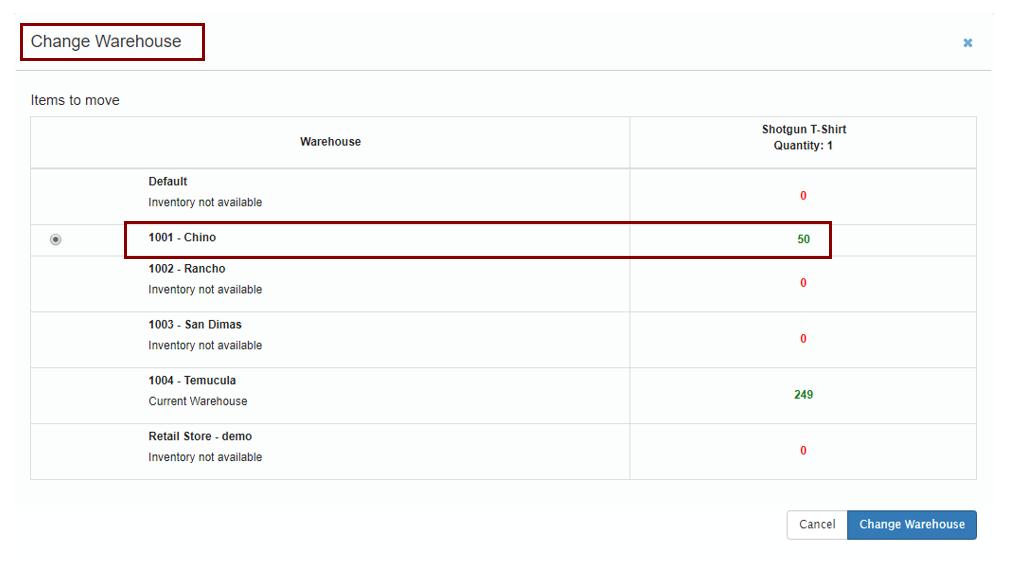Click the Warehouse column header
1027x566 pixels.
click(x=330, y=142)
